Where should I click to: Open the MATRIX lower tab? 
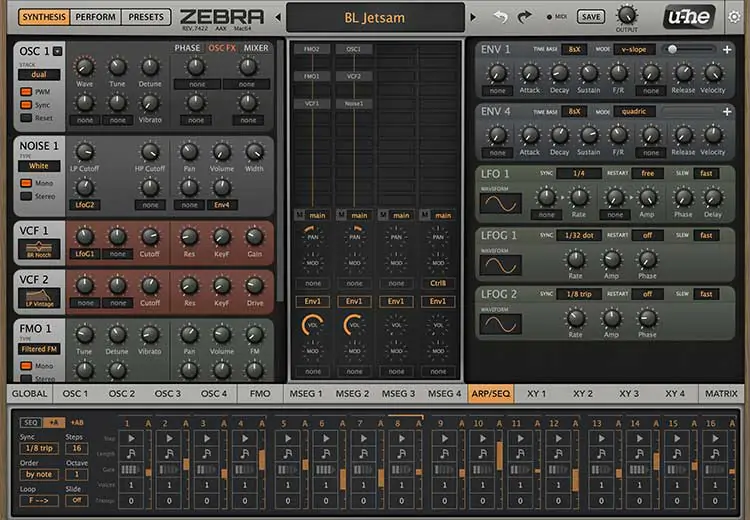click(721, 394)
